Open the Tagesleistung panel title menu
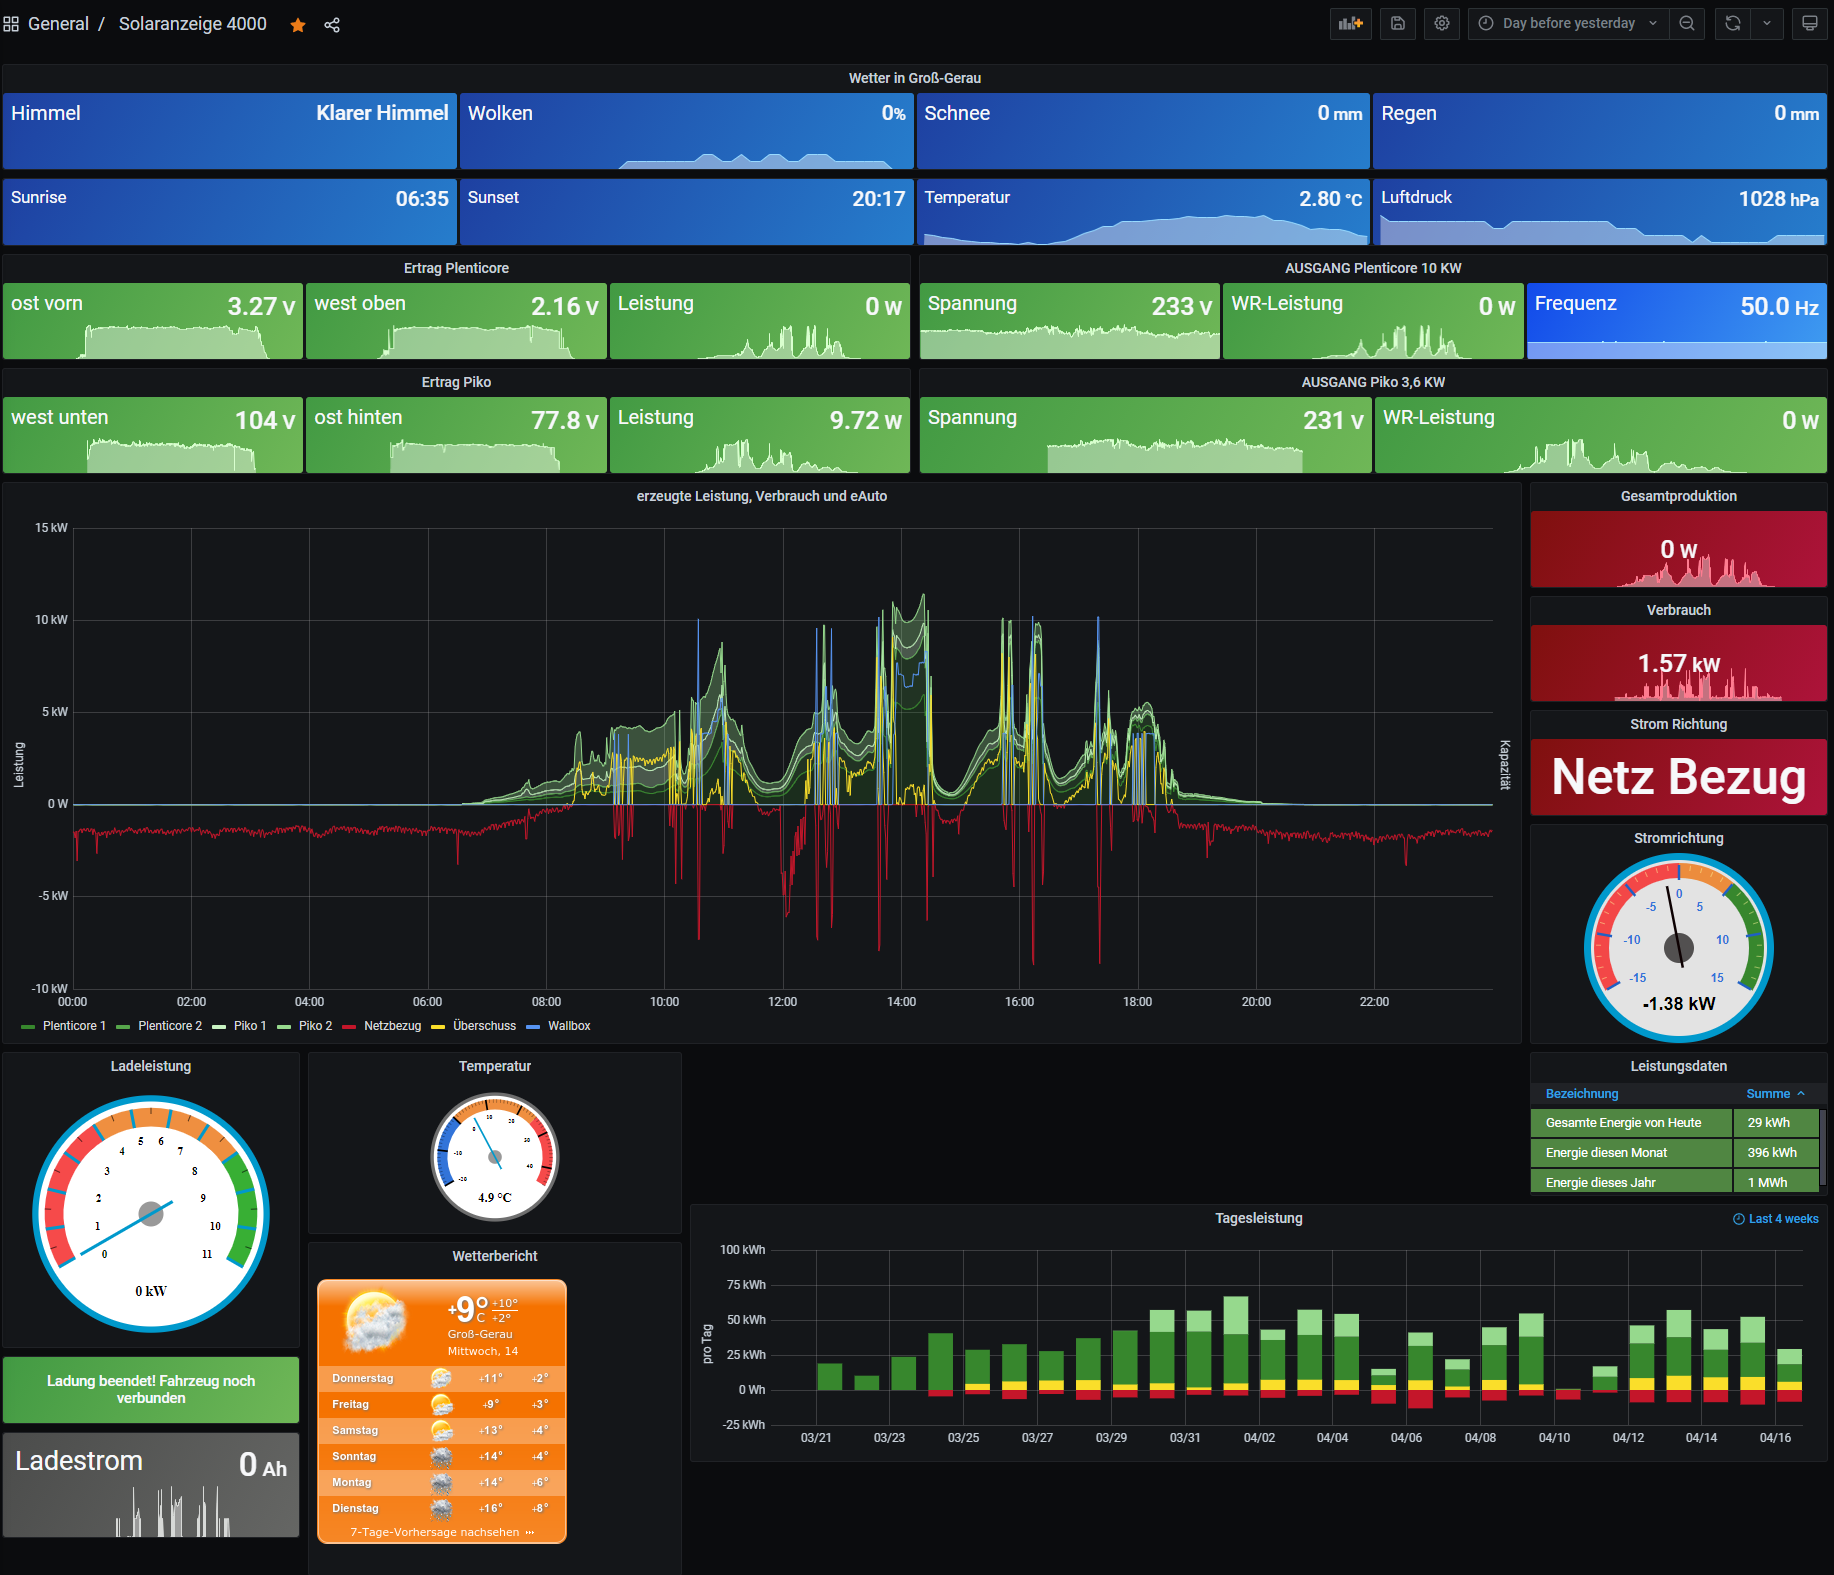The height and width of the screenshot is (1575, 1834). click(x=1258, y=1218)
